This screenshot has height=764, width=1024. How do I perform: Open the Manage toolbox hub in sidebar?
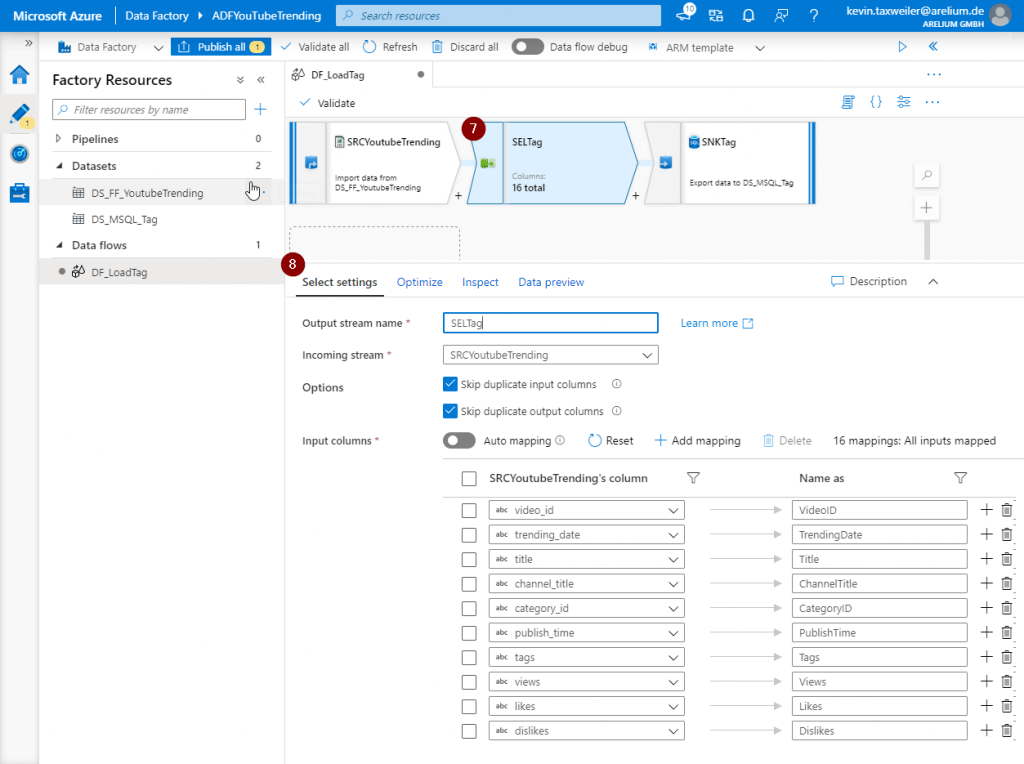(x=18, y=194)
